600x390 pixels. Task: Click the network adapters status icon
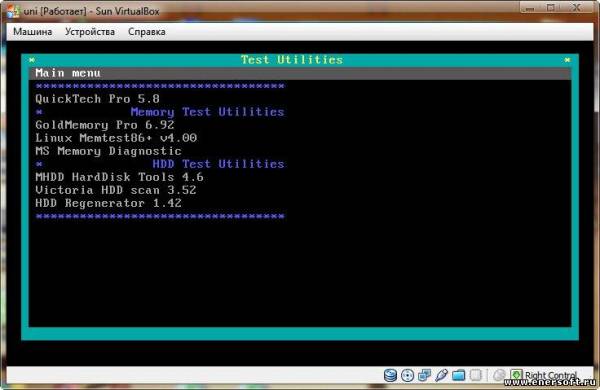click(x=424, y=375)
